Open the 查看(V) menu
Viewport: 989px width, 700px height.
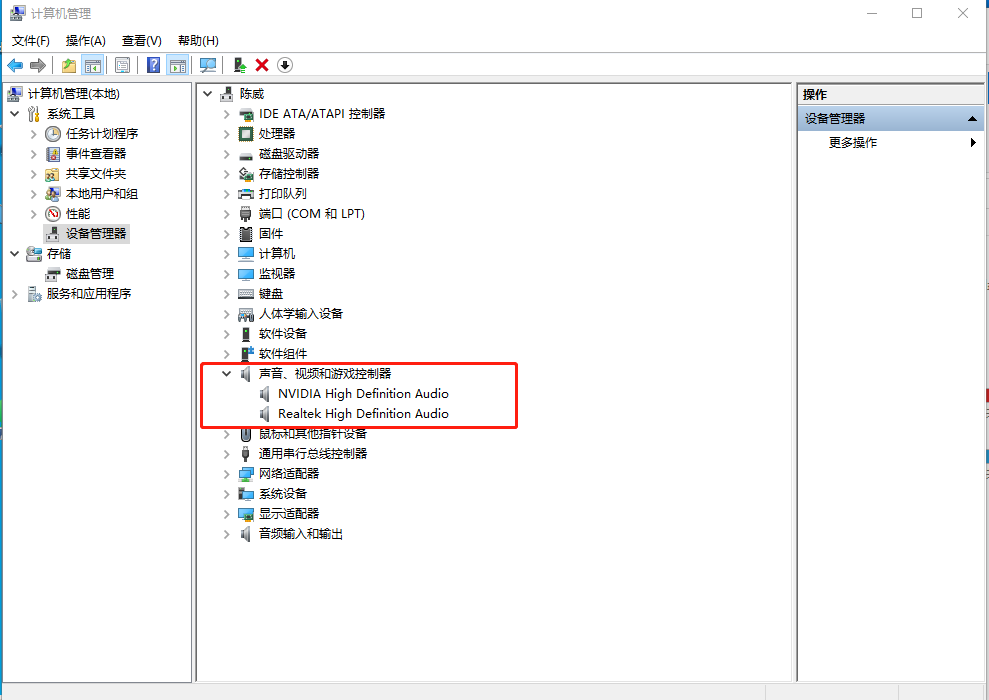click(141, 41)
